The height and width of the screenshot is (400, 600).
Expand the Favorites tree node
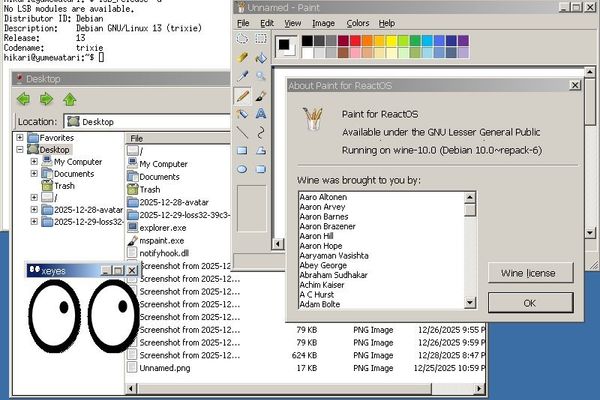[20, 137]
